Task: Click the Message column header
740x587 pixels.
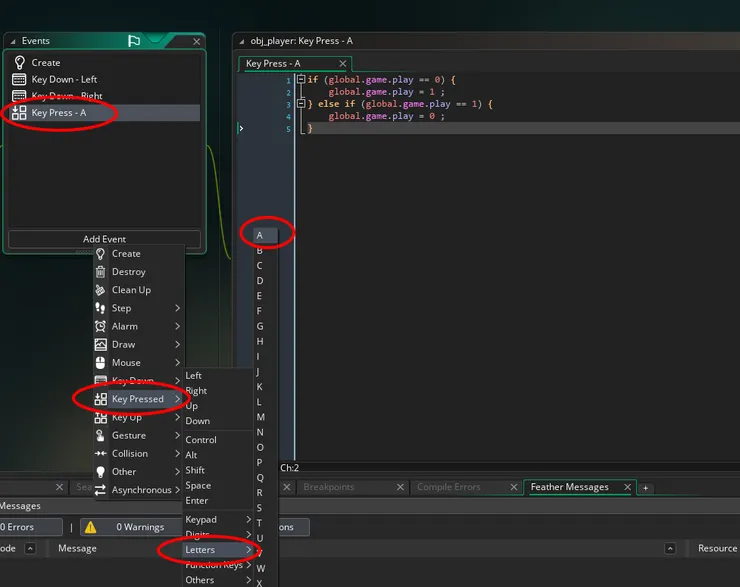Action: pos(77,548)
